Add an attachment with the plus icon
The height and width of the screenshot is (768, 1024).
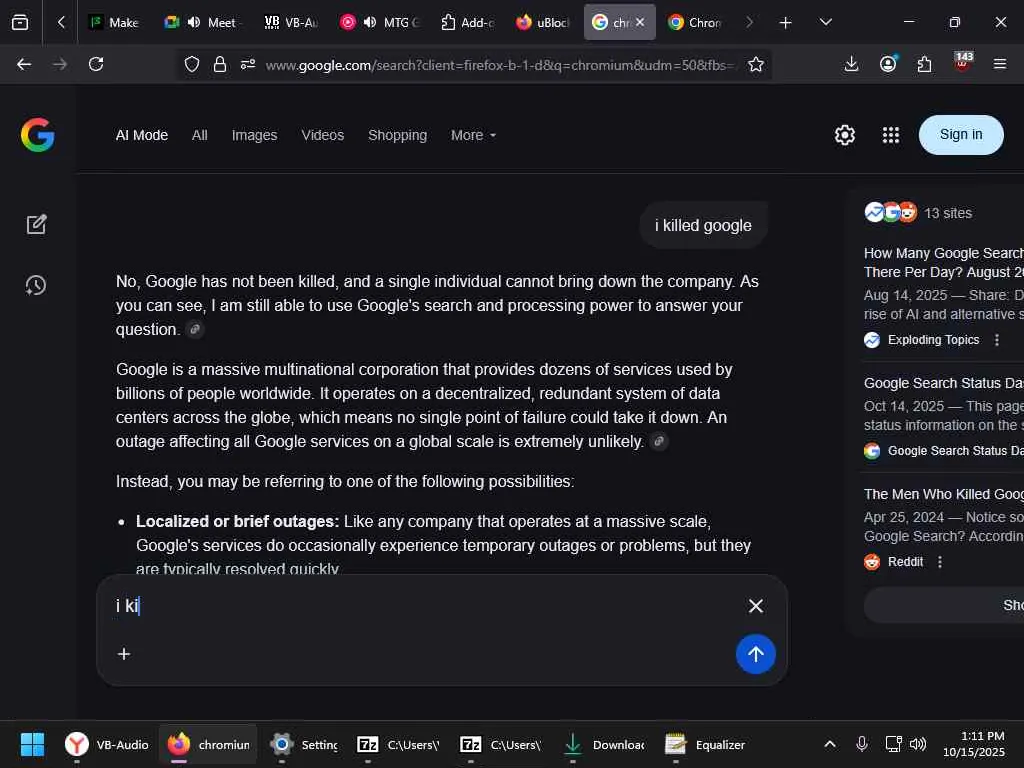[x=123, y=654]
